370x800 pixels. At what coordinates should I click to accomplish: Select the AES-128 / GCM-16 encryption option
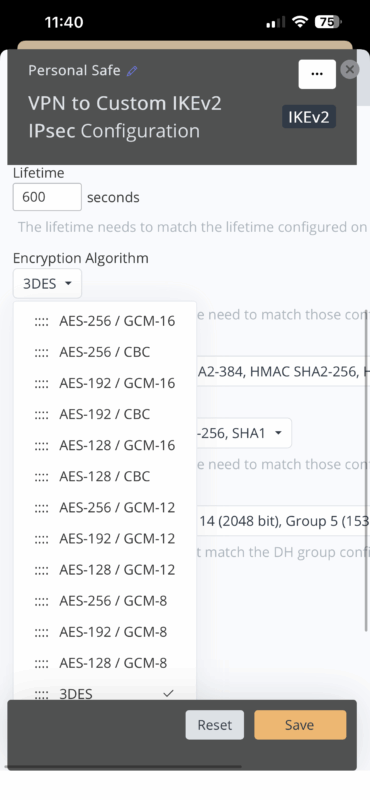click(105, 445)
